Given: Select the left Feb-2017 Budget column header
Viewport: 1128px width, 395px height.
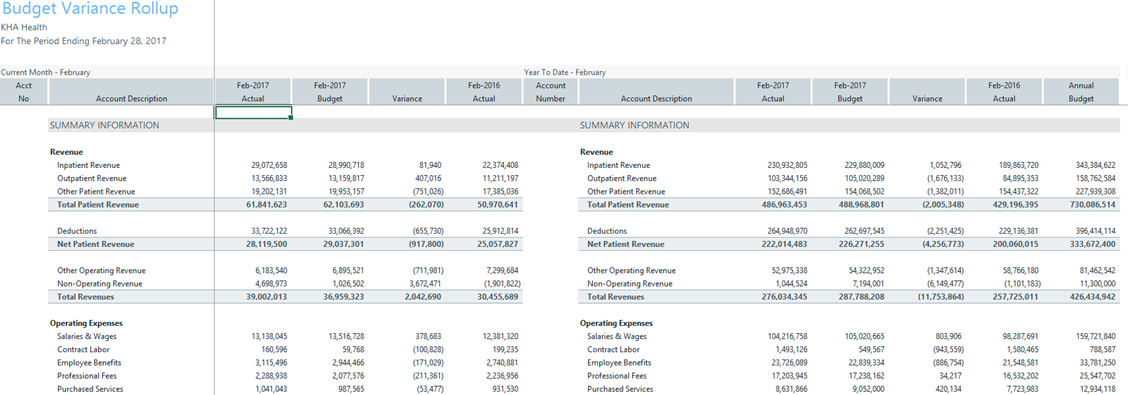Looking at the screenshot, I should coord(329,91).
